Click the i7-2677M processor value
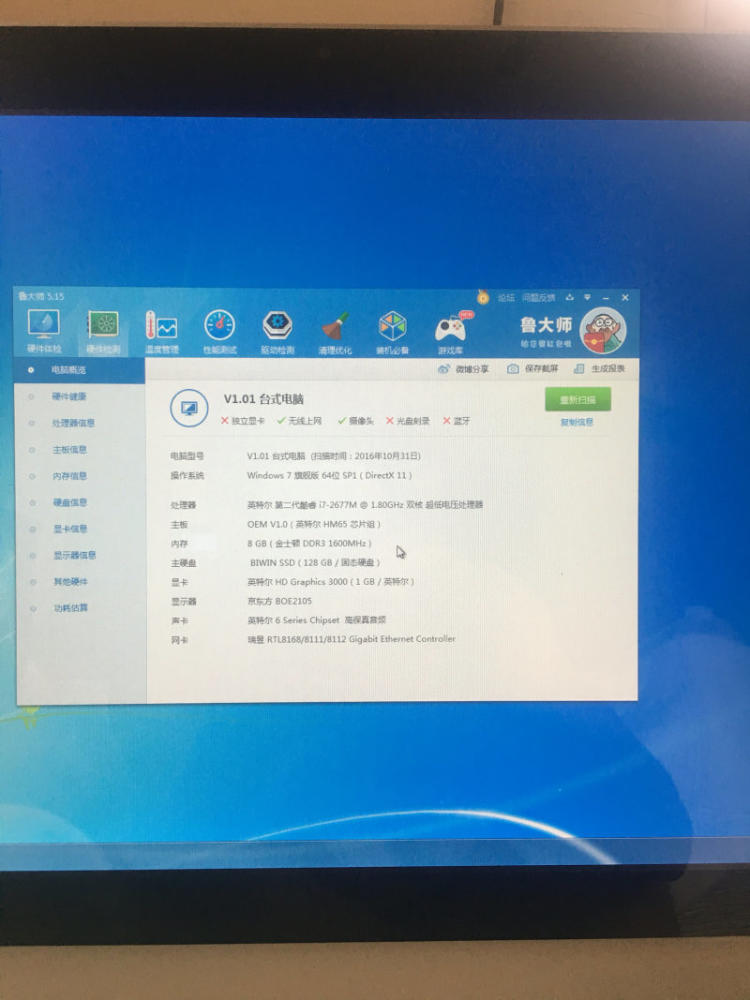The height and width of the screenshot is (1000, 750). tap(365, 504)
